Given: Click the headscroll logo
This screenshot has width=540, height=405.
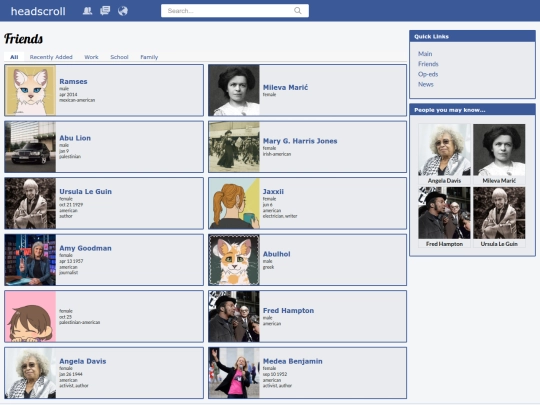Looking at the screenshot, I should pos(38,11).
